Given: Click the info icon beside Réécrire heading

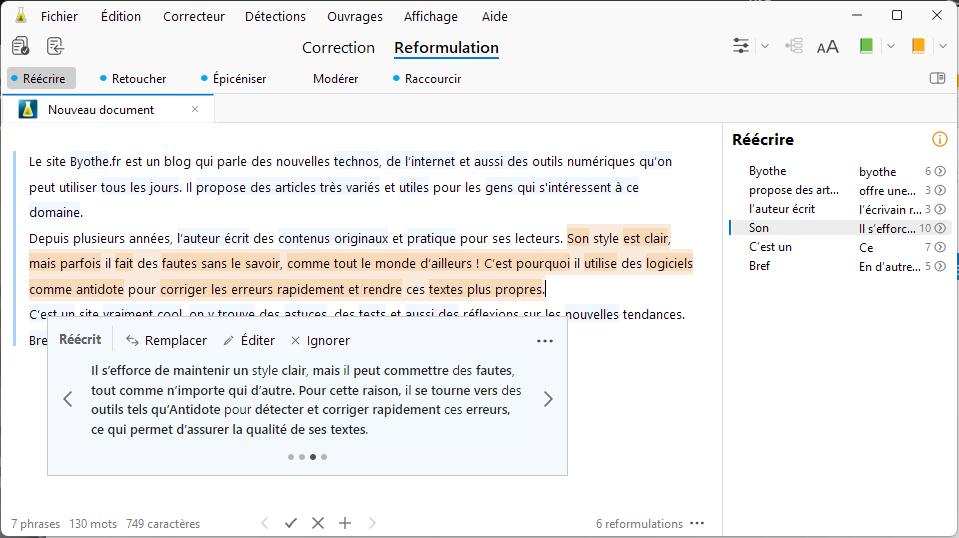Looking at the screenshot, I should point(939,139).
